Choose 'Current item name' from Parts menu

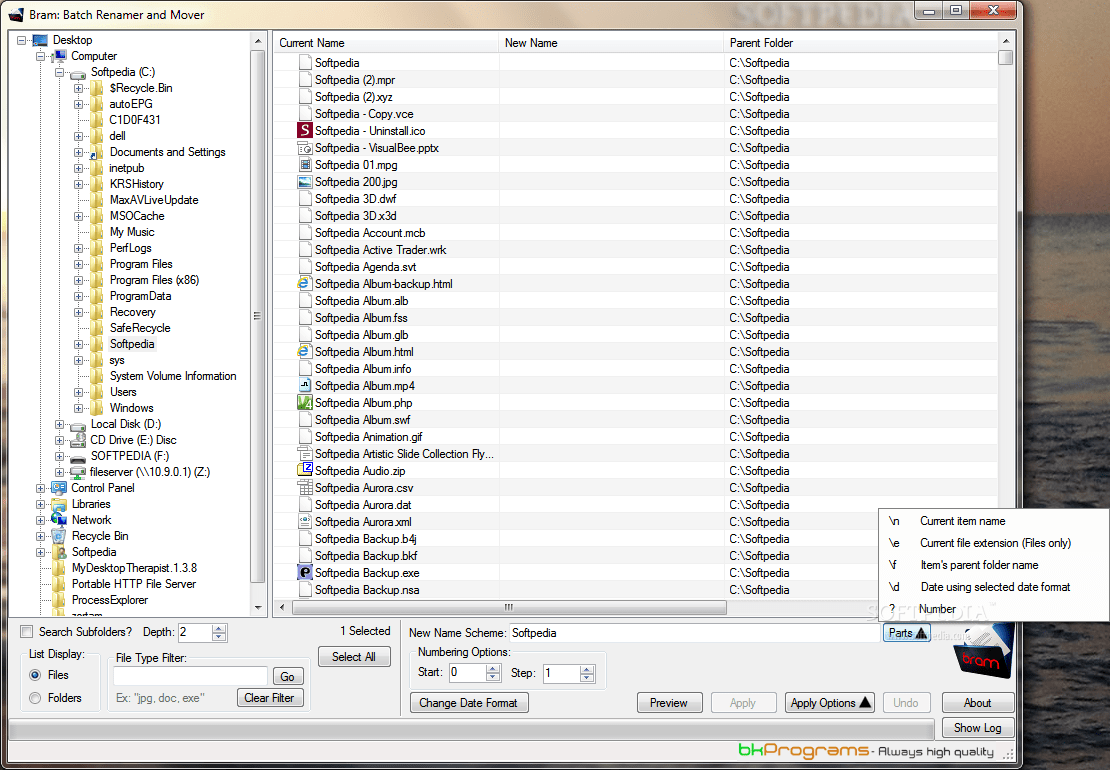(x=993, y=521)
